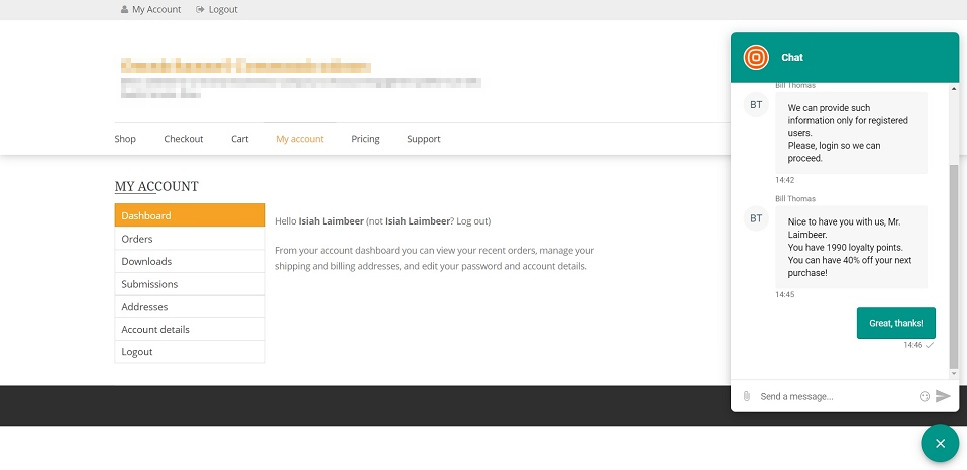Open Orders in the account sidebar
Image resolution: width=967 pixels, height=470 pixels.
click(190, 239)
